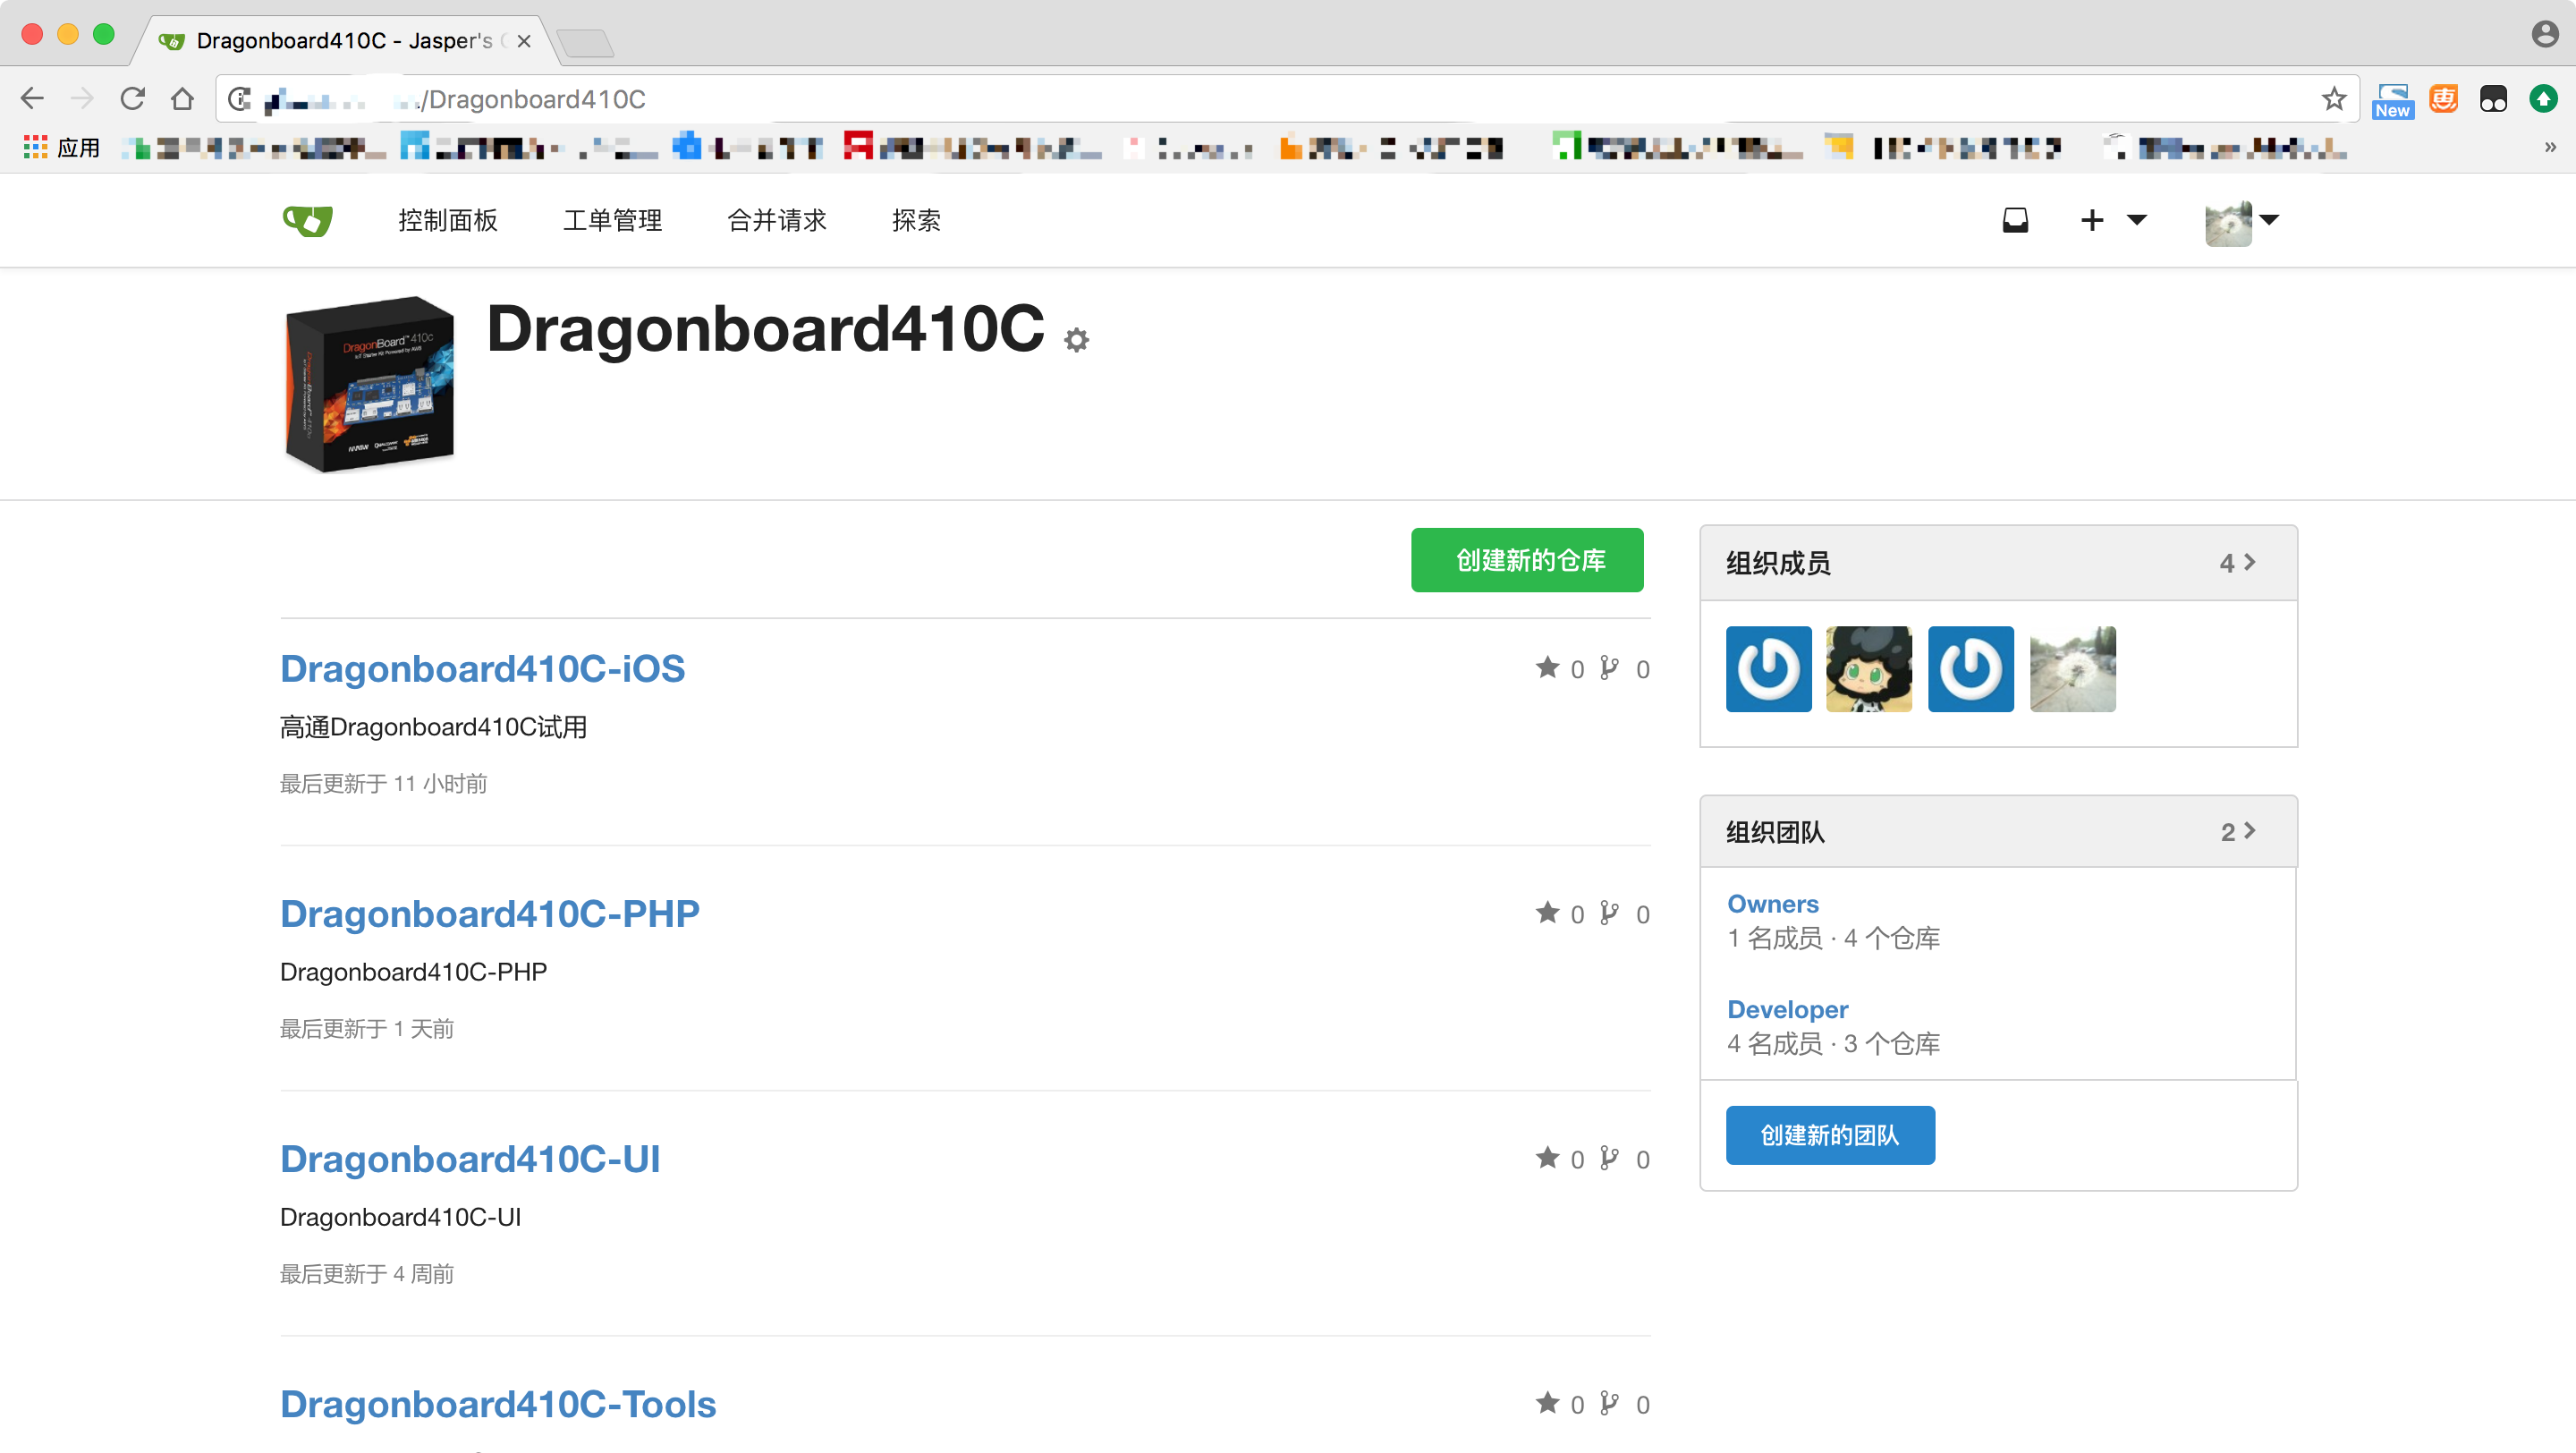Viewport: 2576px width, 1453px height.
Task: Click star icon on Dragonboard410C-PHP row
Action: 1548,913
